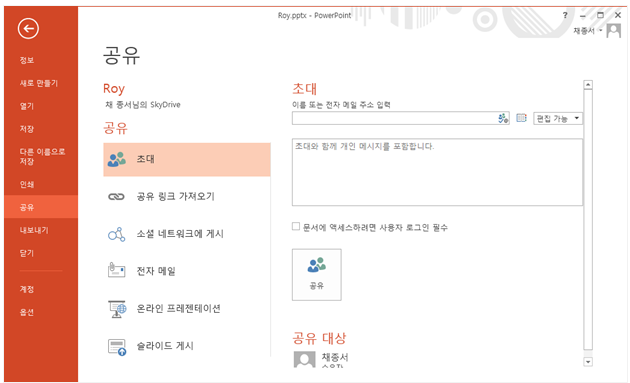Image resolution: width=630 pixels, height=383 pixels.
Task: Select the 공유 sidebar item
Action: point(41,207)
